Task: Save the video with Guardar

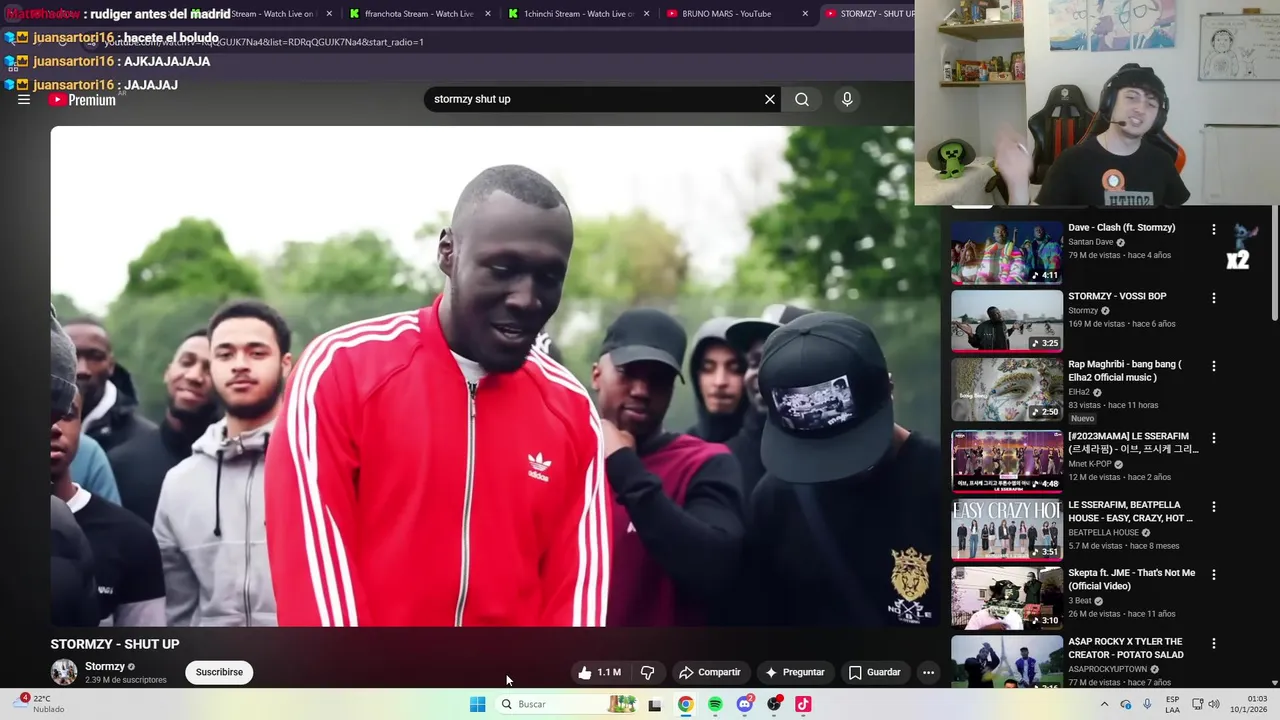Action: pos(875,673)
